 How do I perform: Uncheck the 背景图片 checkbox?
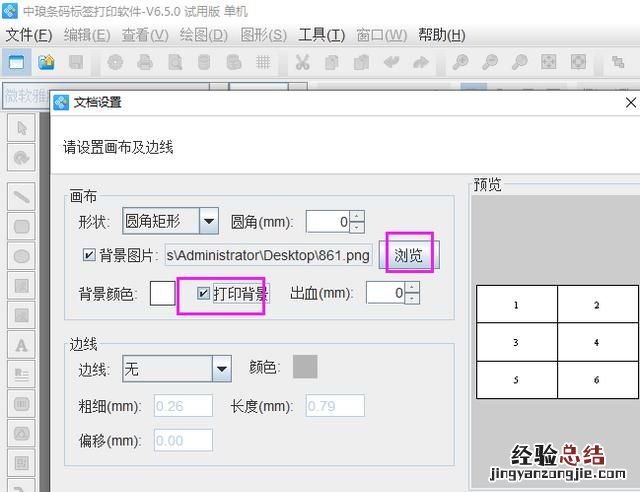click(89, 255)
